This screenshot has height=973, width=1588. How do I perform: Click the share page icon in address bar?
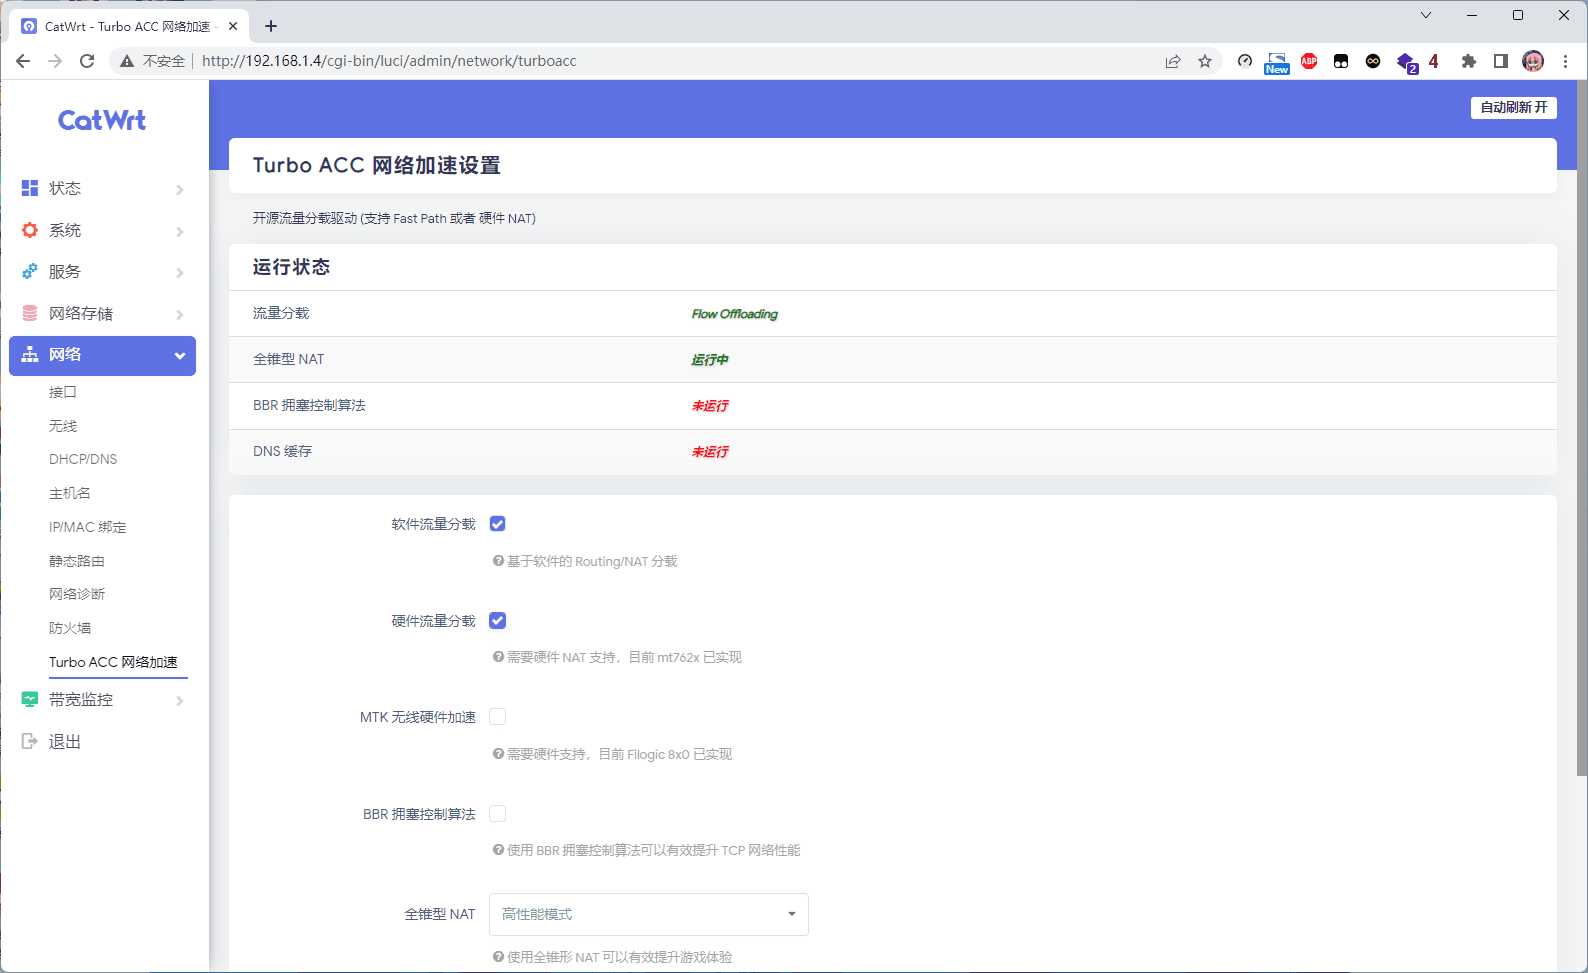(x=1173, y=61)
